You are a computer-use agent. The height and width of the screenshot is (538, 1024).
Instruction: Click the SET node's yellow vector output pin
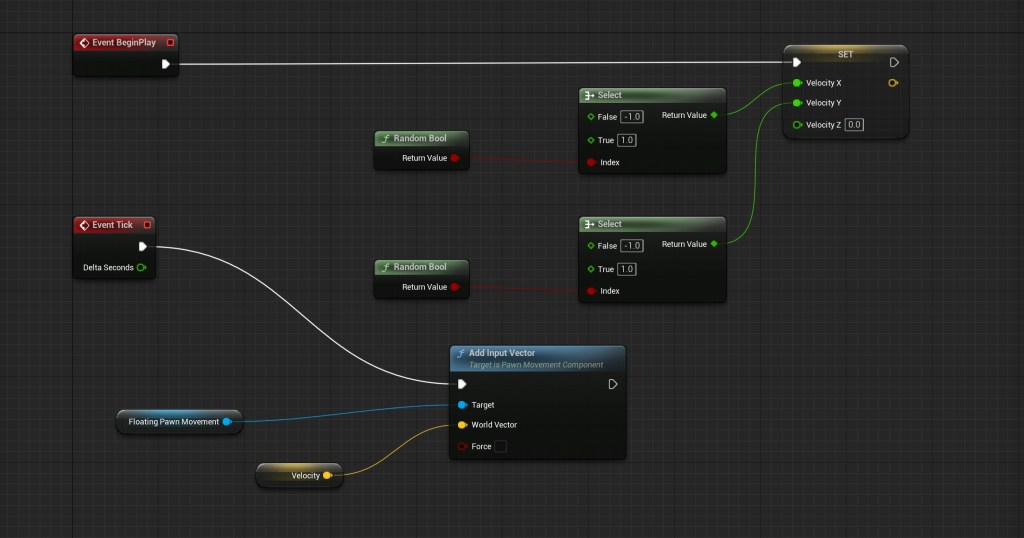click(893, 83)
